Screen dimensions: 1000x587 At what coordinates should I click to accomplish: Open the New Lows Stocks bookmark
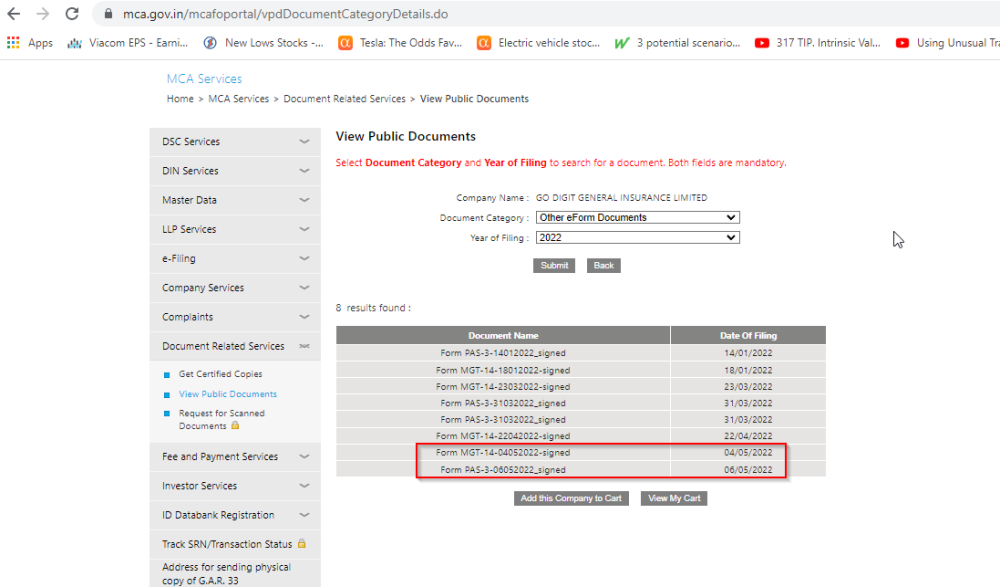point(263,43)
